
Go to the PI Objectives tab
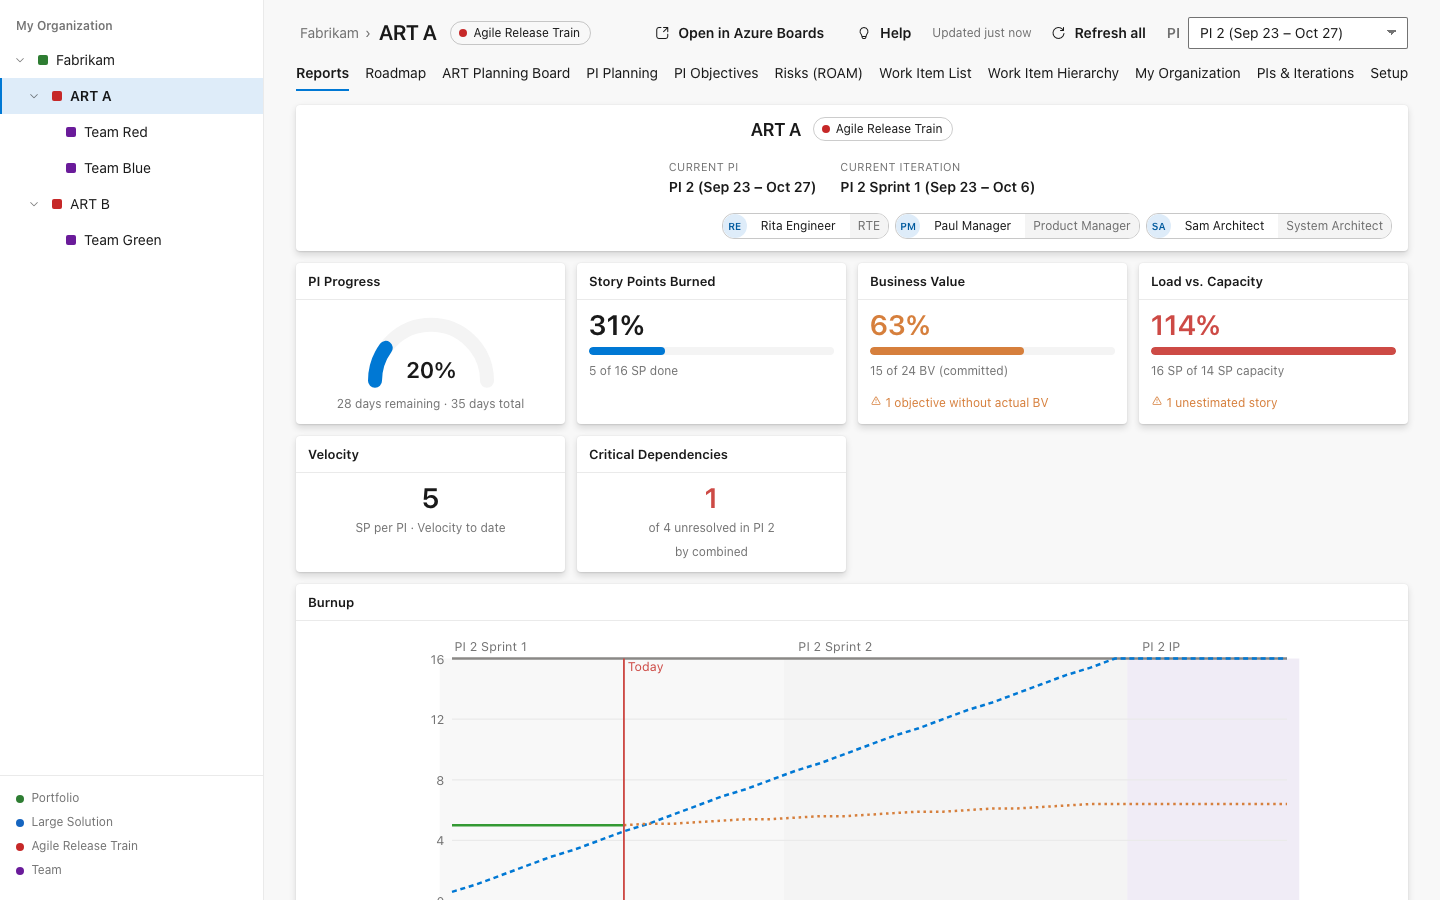(x=716, y=73)
